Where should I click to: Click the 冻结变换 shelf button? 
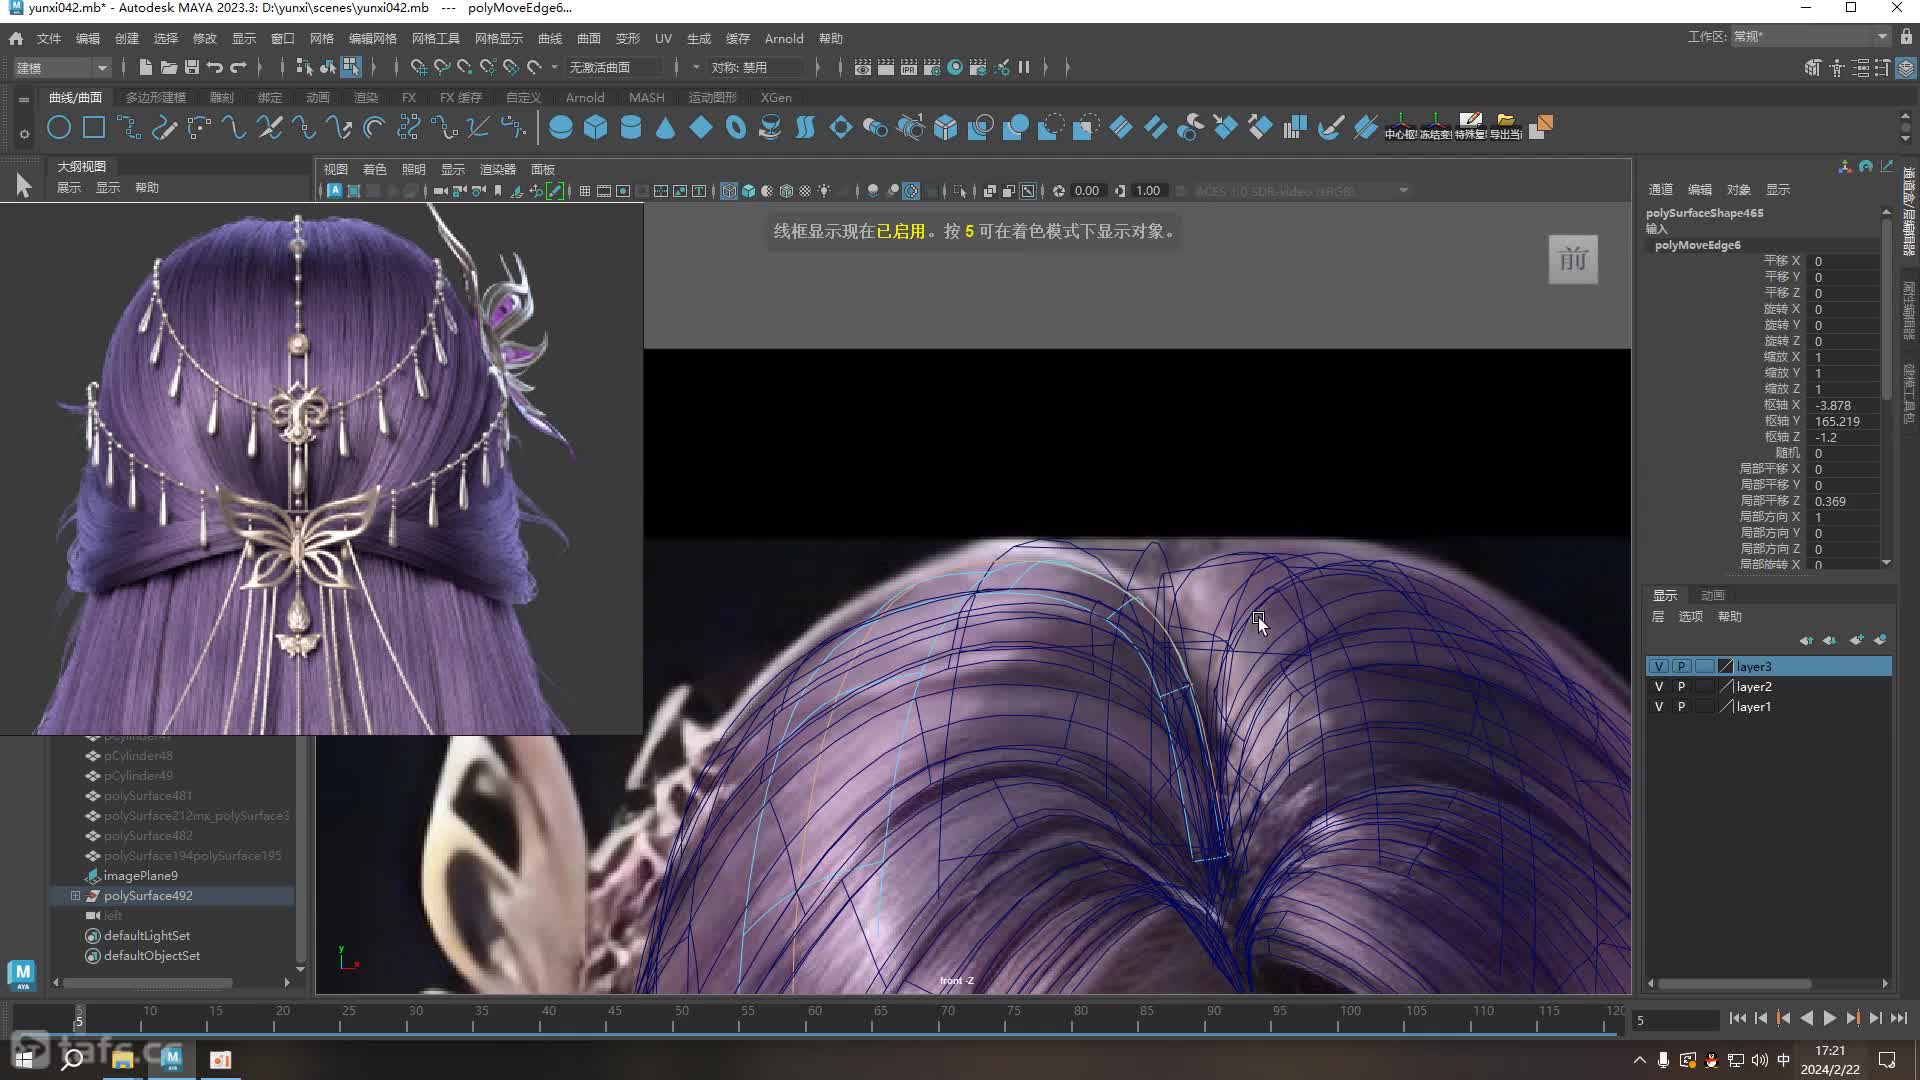pos(1435,127)
